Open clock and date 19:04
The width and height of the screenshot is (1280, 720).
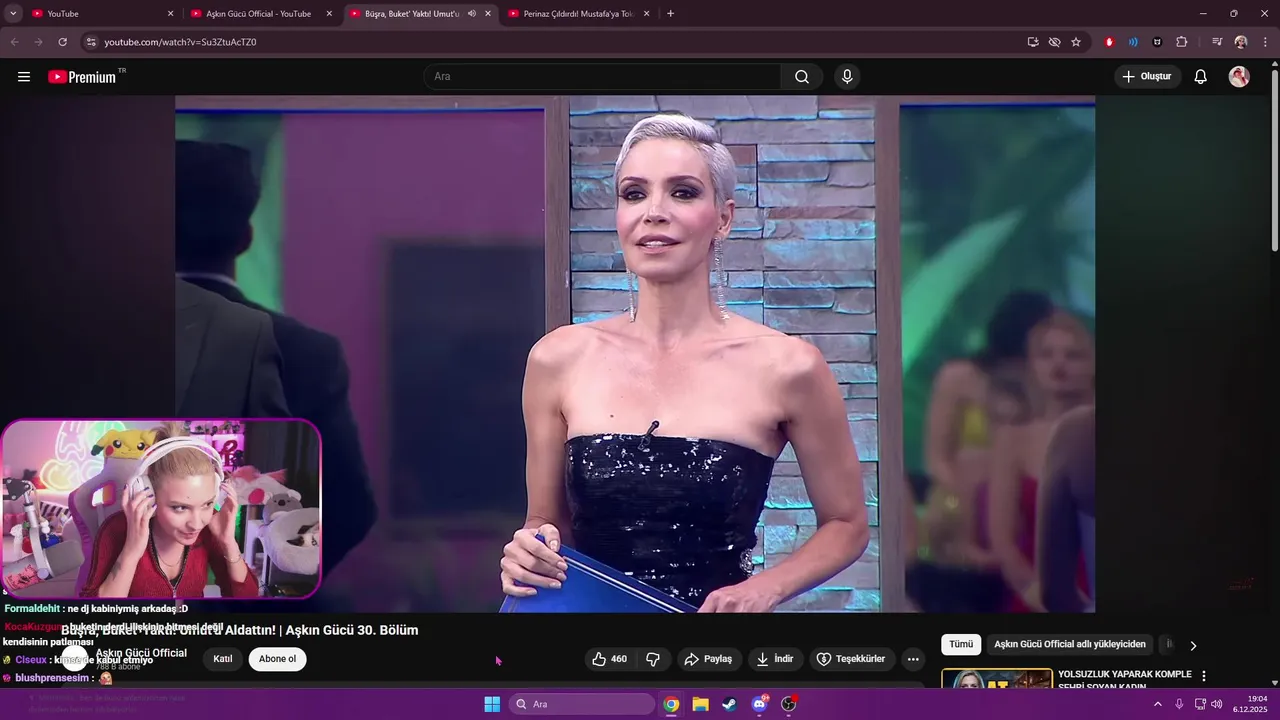coord(1250,704)
